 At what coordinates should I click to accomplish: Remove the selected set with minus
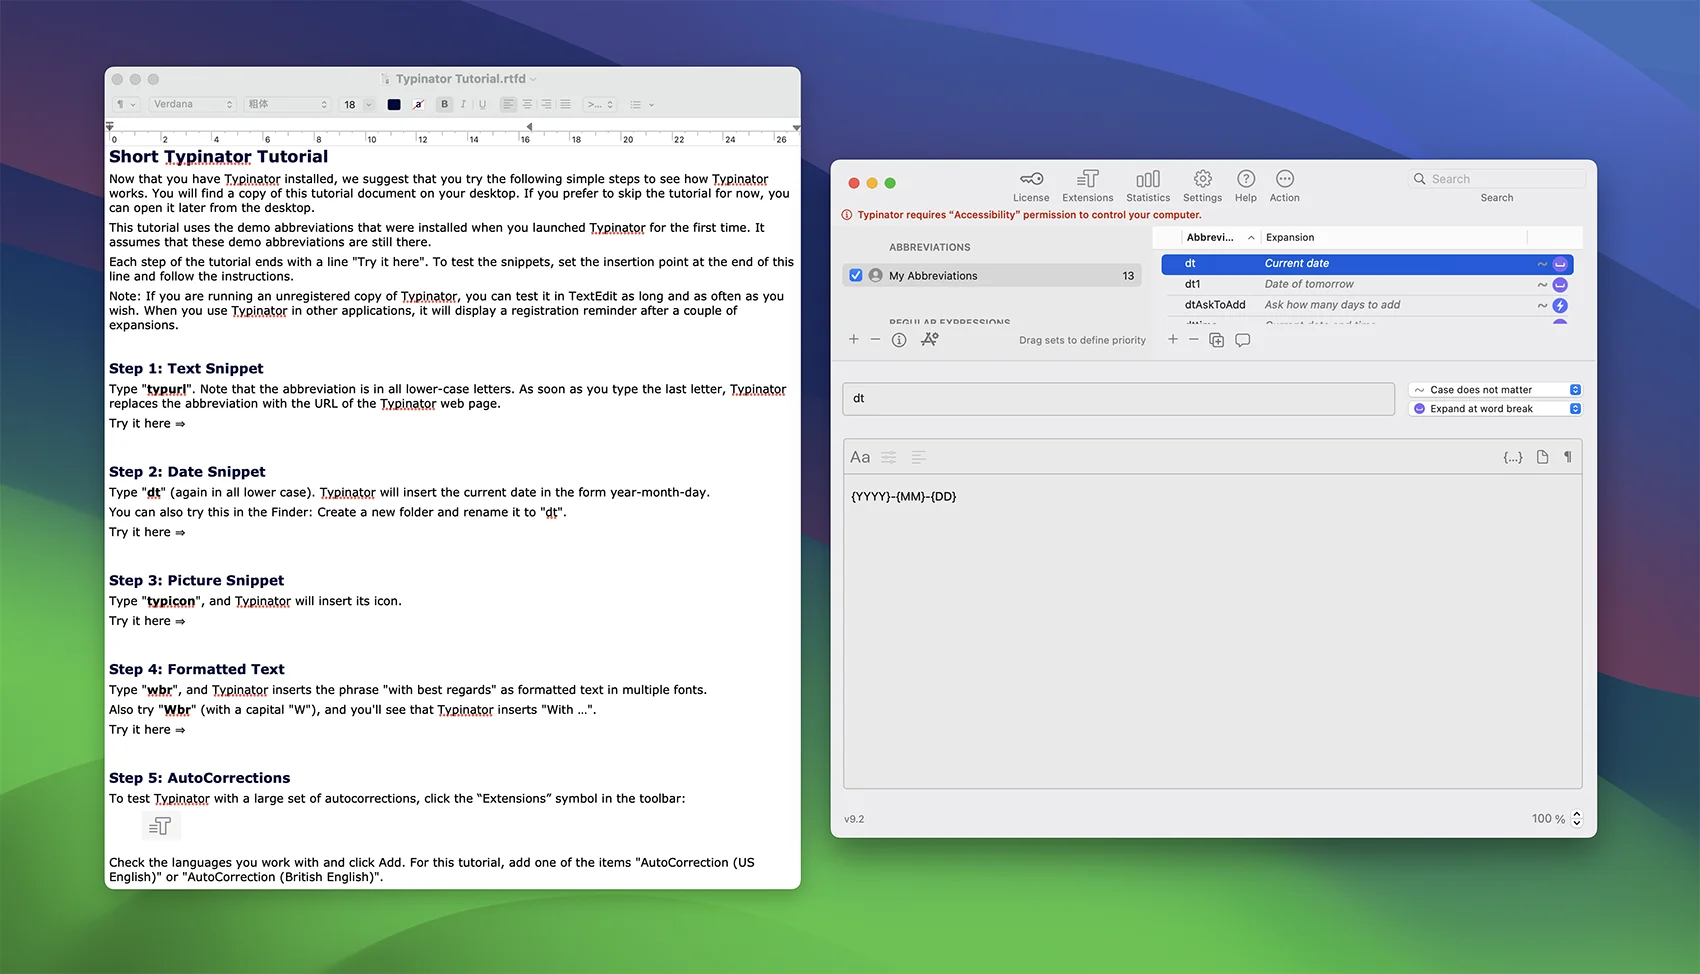pos(875,340)
